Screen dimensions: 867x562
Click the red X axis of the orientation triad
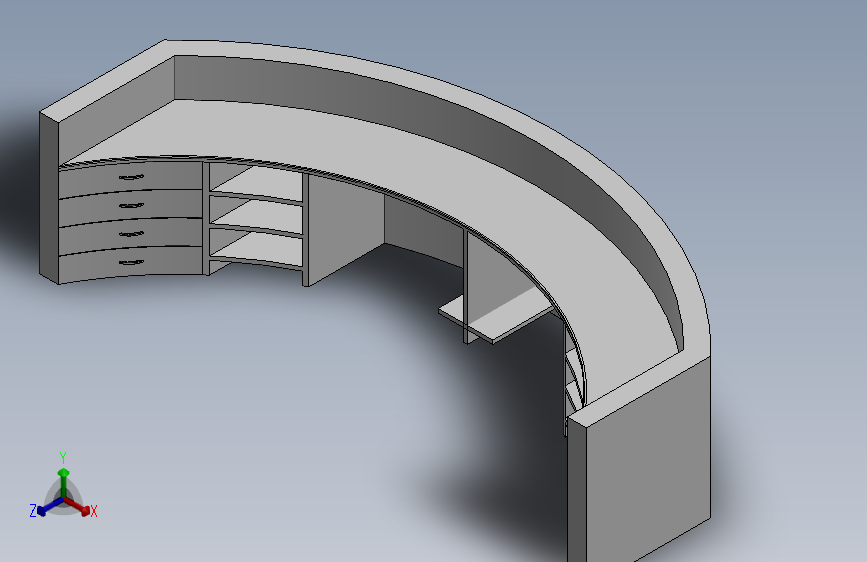point(77,507)
